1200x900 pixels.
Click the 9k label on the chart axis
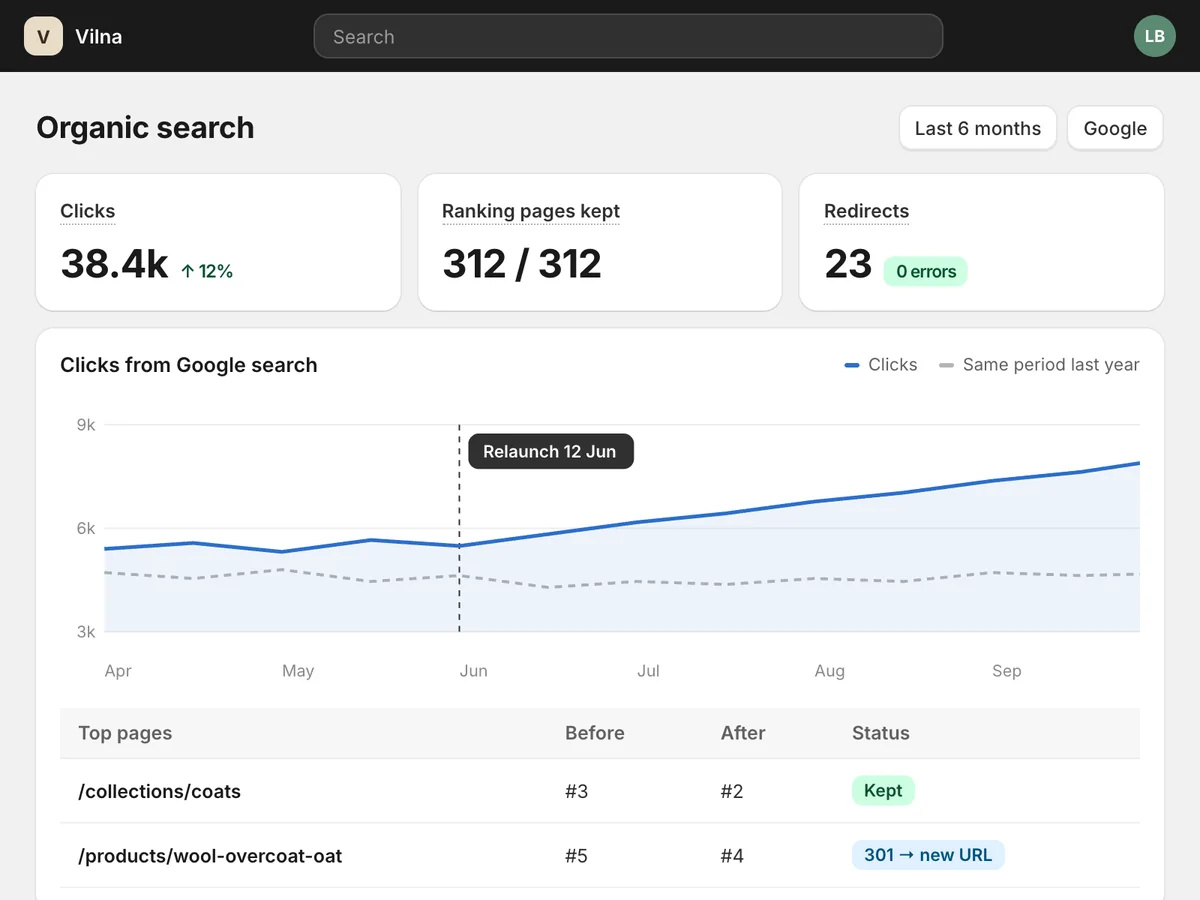coord(86,425)
